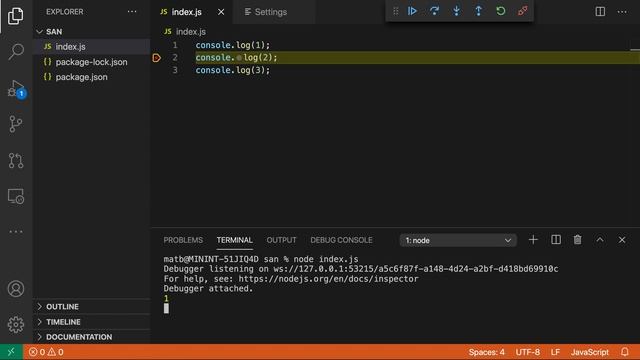Viewport: 640px width, 360px height.
Task: Open Run and Debug view
Action: pos(16,88)
